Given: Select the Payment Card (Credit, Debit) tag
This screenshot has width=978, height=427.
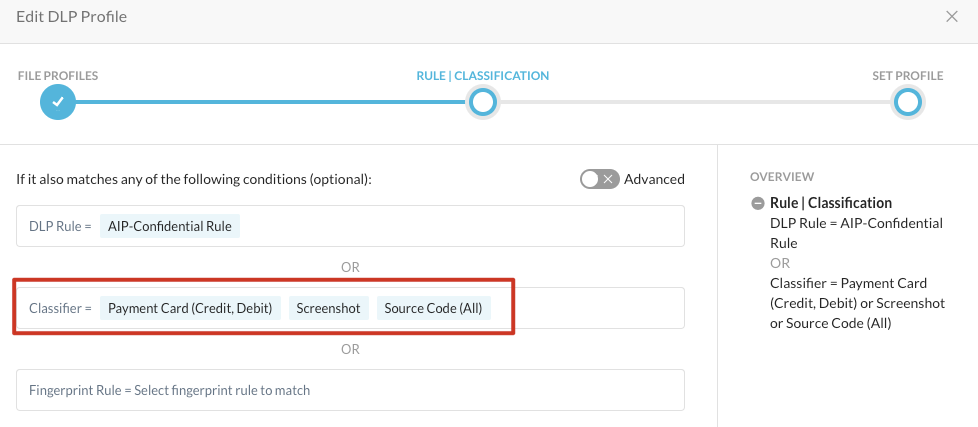Looking at the screenshot, I should tap(190, 308).
